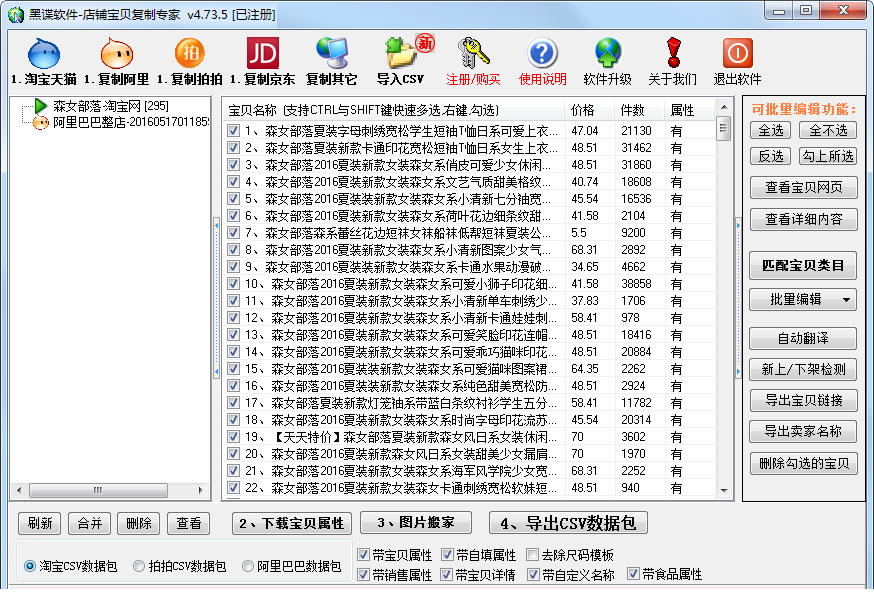Image resolution: width=874 pixels, height=612 pixels.
Task: Click the 全选 button
Action: click(771, 130)
